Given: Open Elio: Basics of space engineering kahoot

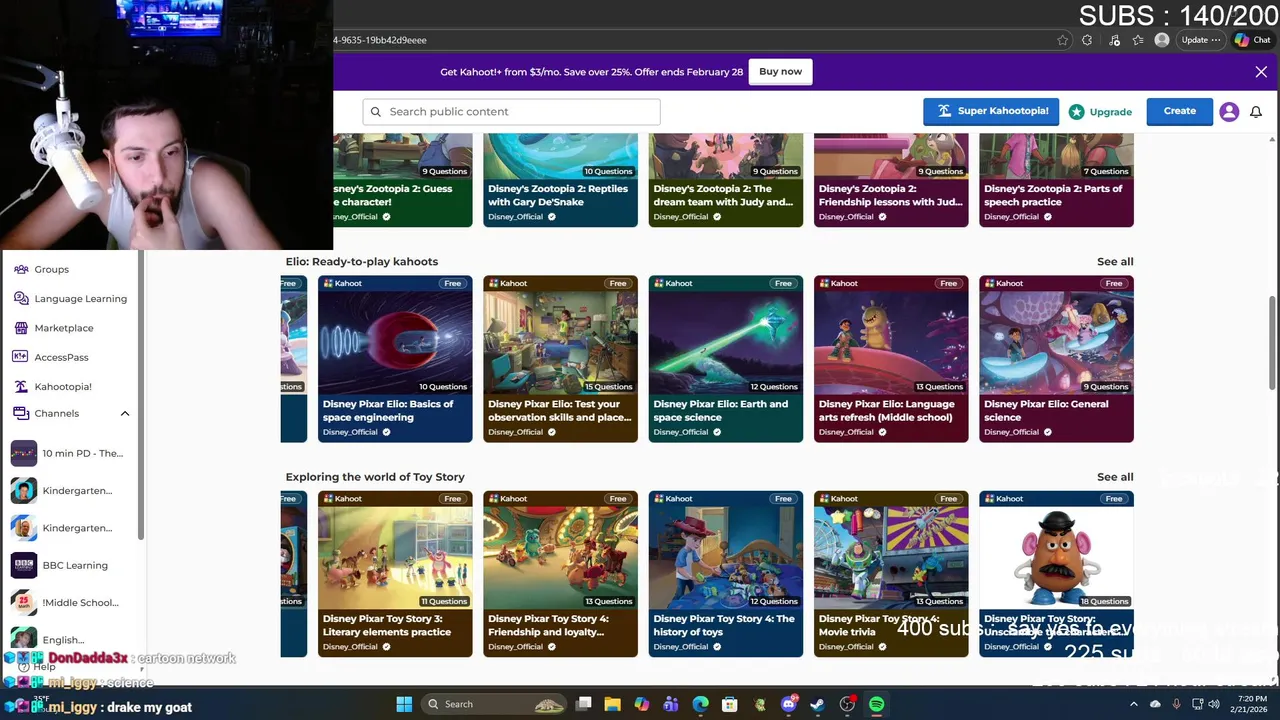Looking at the screenshot, I should (x=395, y=359).
